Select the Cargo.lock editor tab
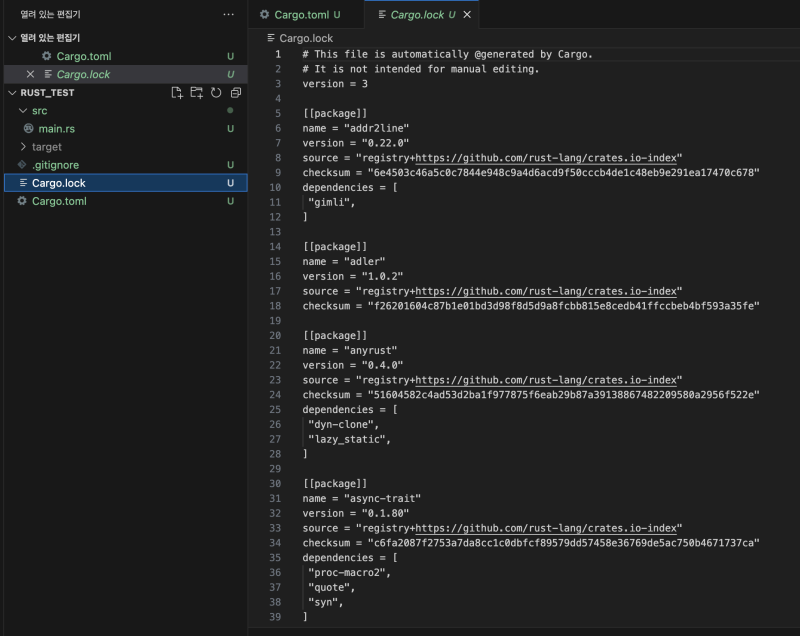 415,15
